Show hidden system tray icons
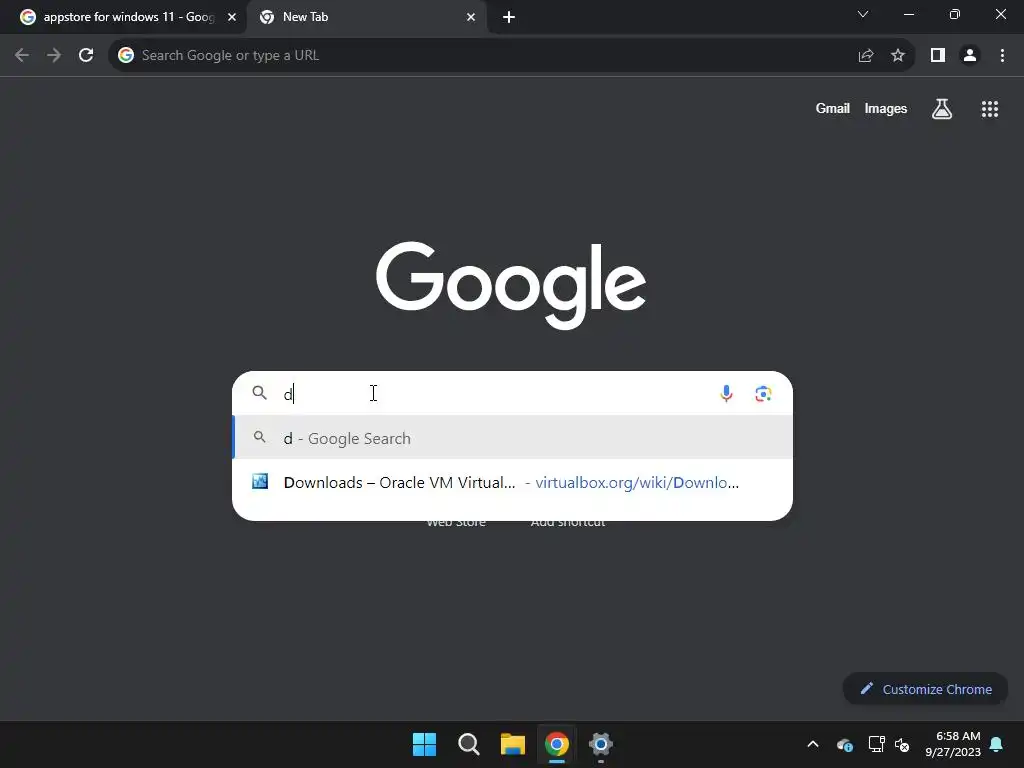The width and height of the screenshot is (1024, 768). point(813,744)
